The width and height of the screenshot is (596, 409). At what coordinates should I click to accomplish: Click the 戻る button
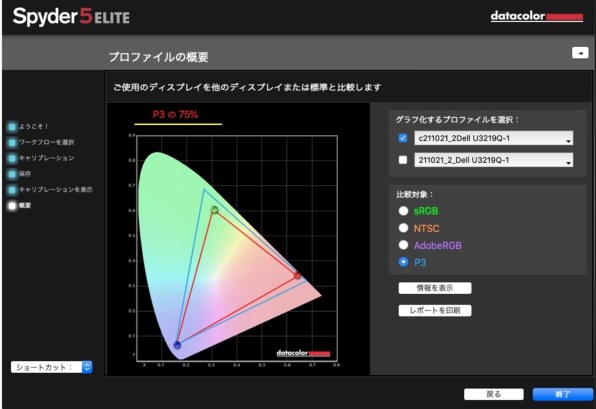pos(493,394)
